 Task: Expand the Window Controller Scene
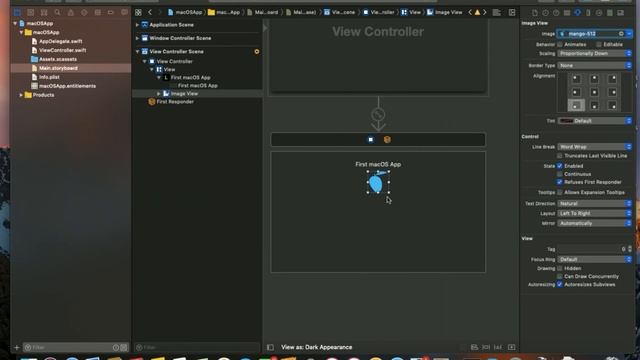(138, 38)
